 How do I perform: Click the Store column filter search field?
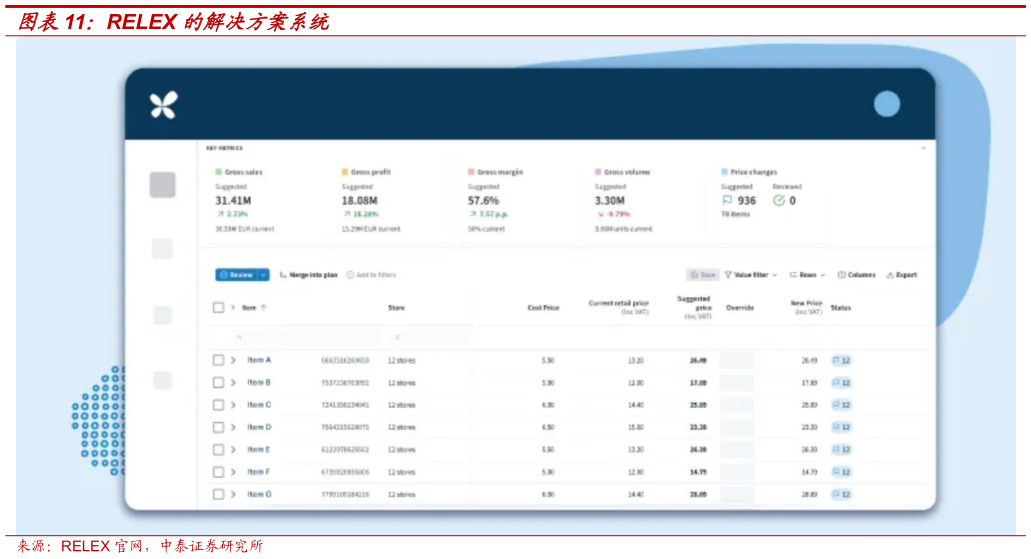(429, 337)
